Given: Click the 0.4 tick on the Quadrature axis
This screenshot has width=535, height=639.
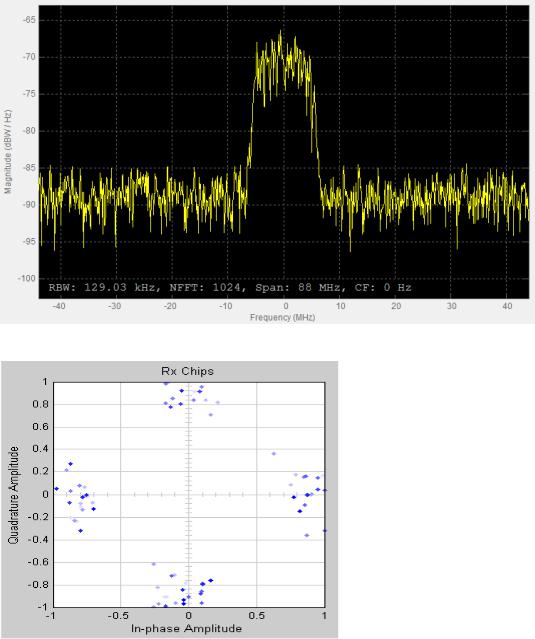Looking at the screenshot, I should coord(40,449).
